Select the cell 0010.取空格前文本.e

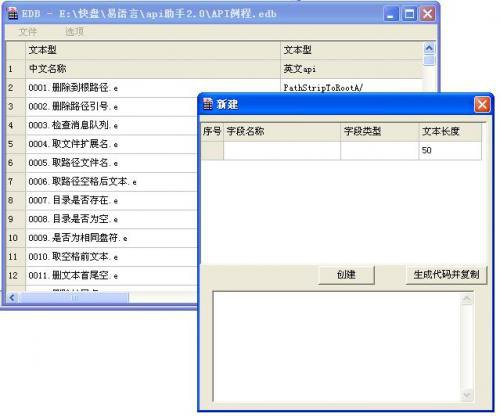point(111,257)
